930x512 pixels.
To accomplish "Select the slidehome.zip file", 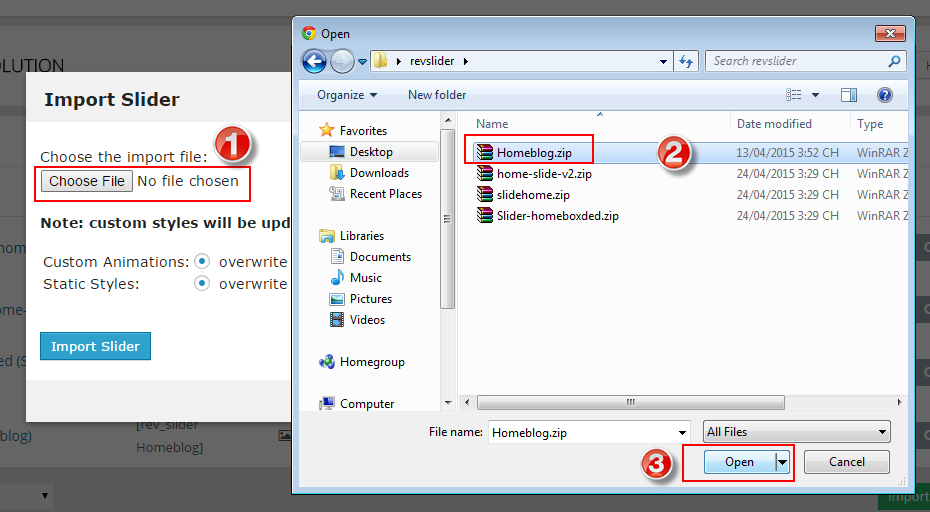I will tap(532, 194).
